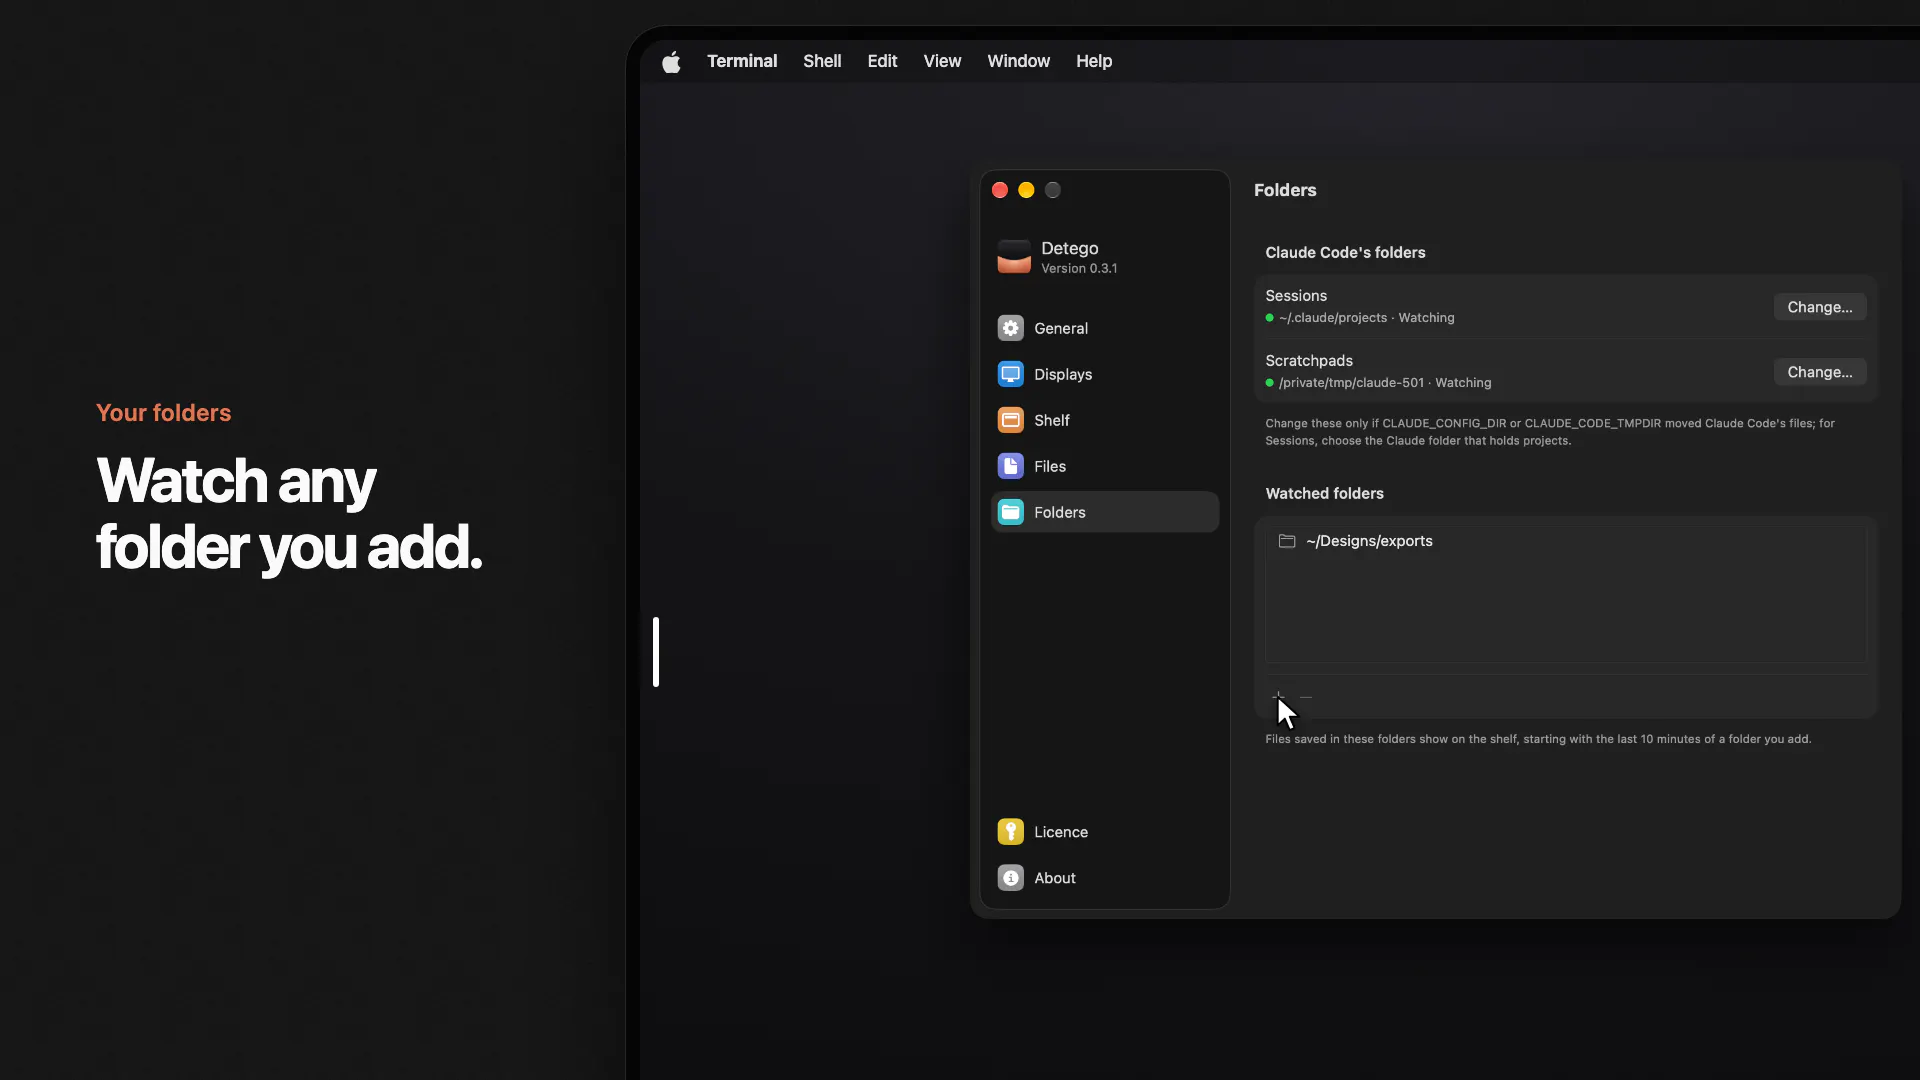Change the Scratchpads folder location
Screen dimensions: 1920x1080
[1820, 372]
